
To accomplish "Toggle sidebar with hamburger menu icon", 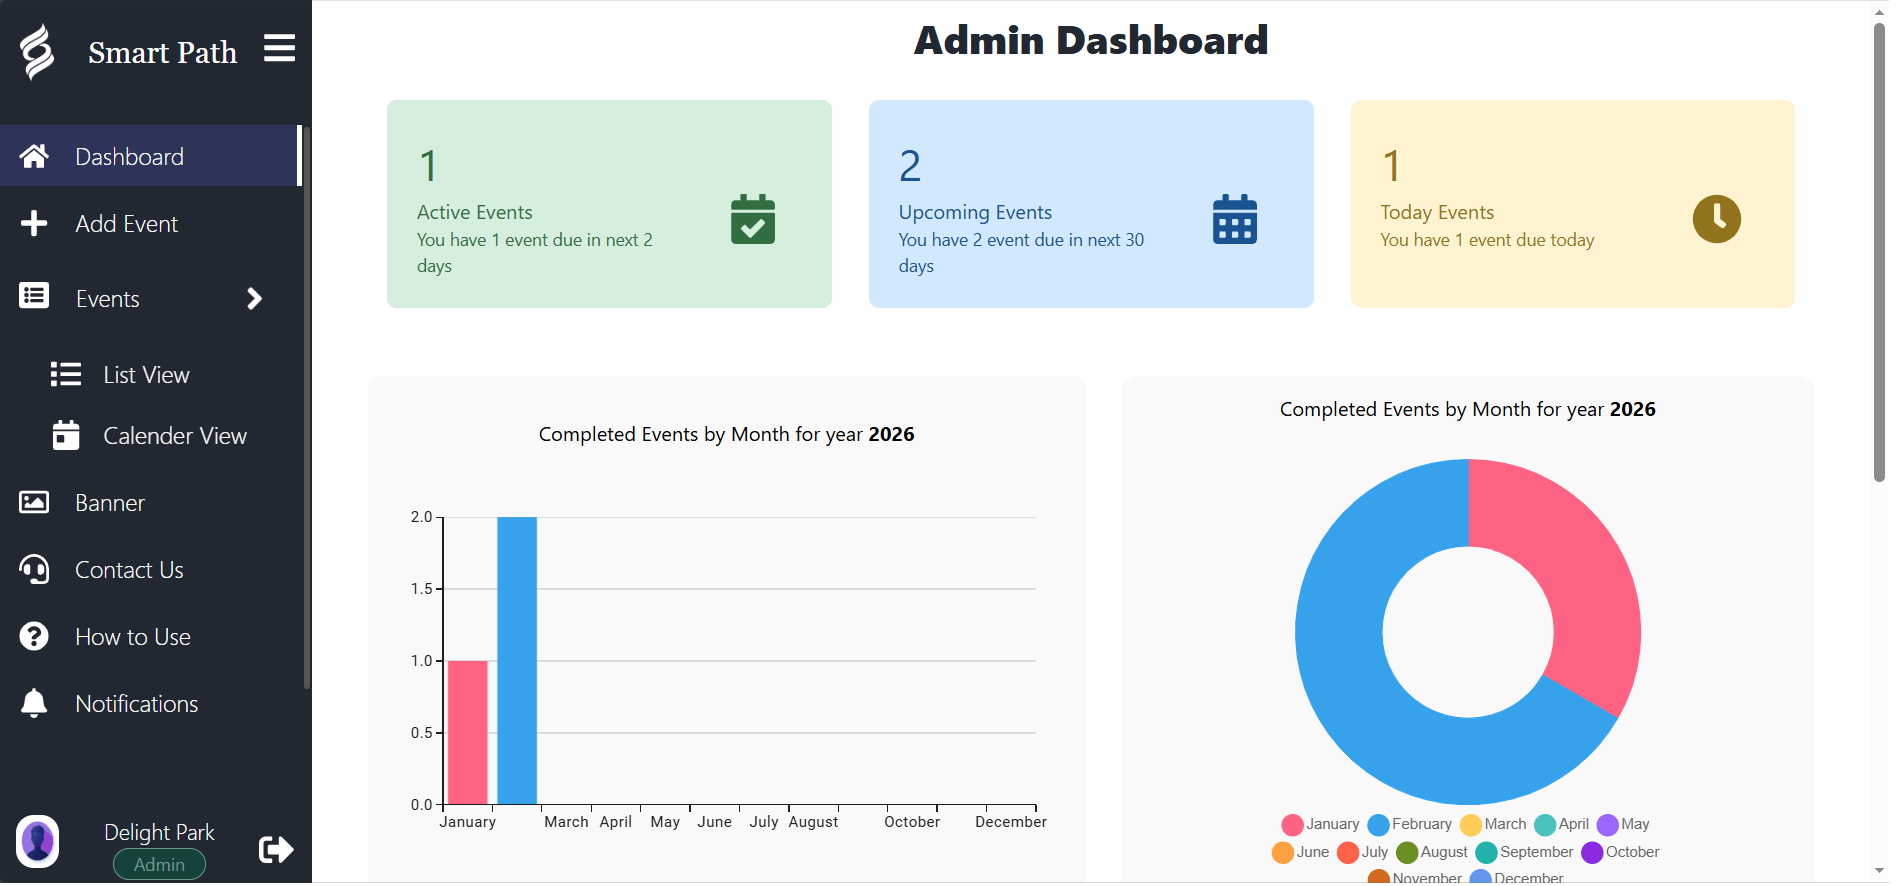I will (x=279, y=48).
